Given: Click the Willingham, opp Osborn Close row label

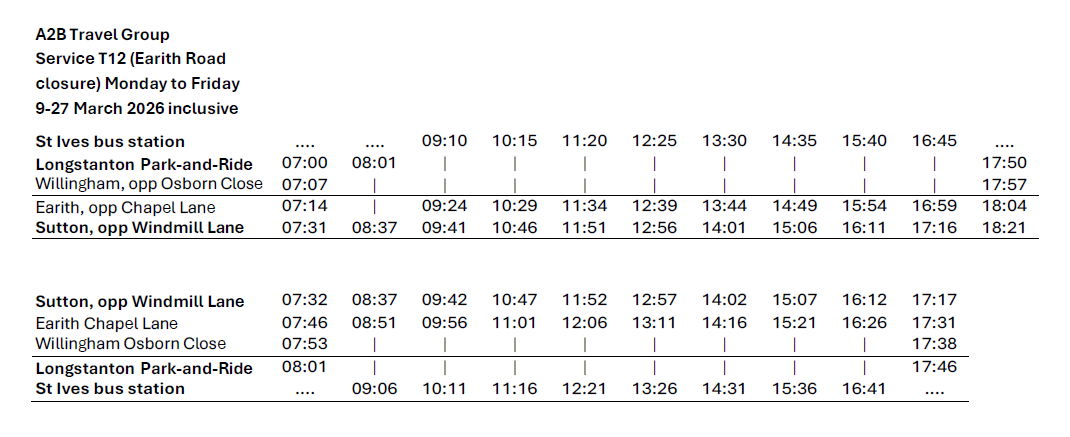Looking at the screenshot, I should [149, 184].
